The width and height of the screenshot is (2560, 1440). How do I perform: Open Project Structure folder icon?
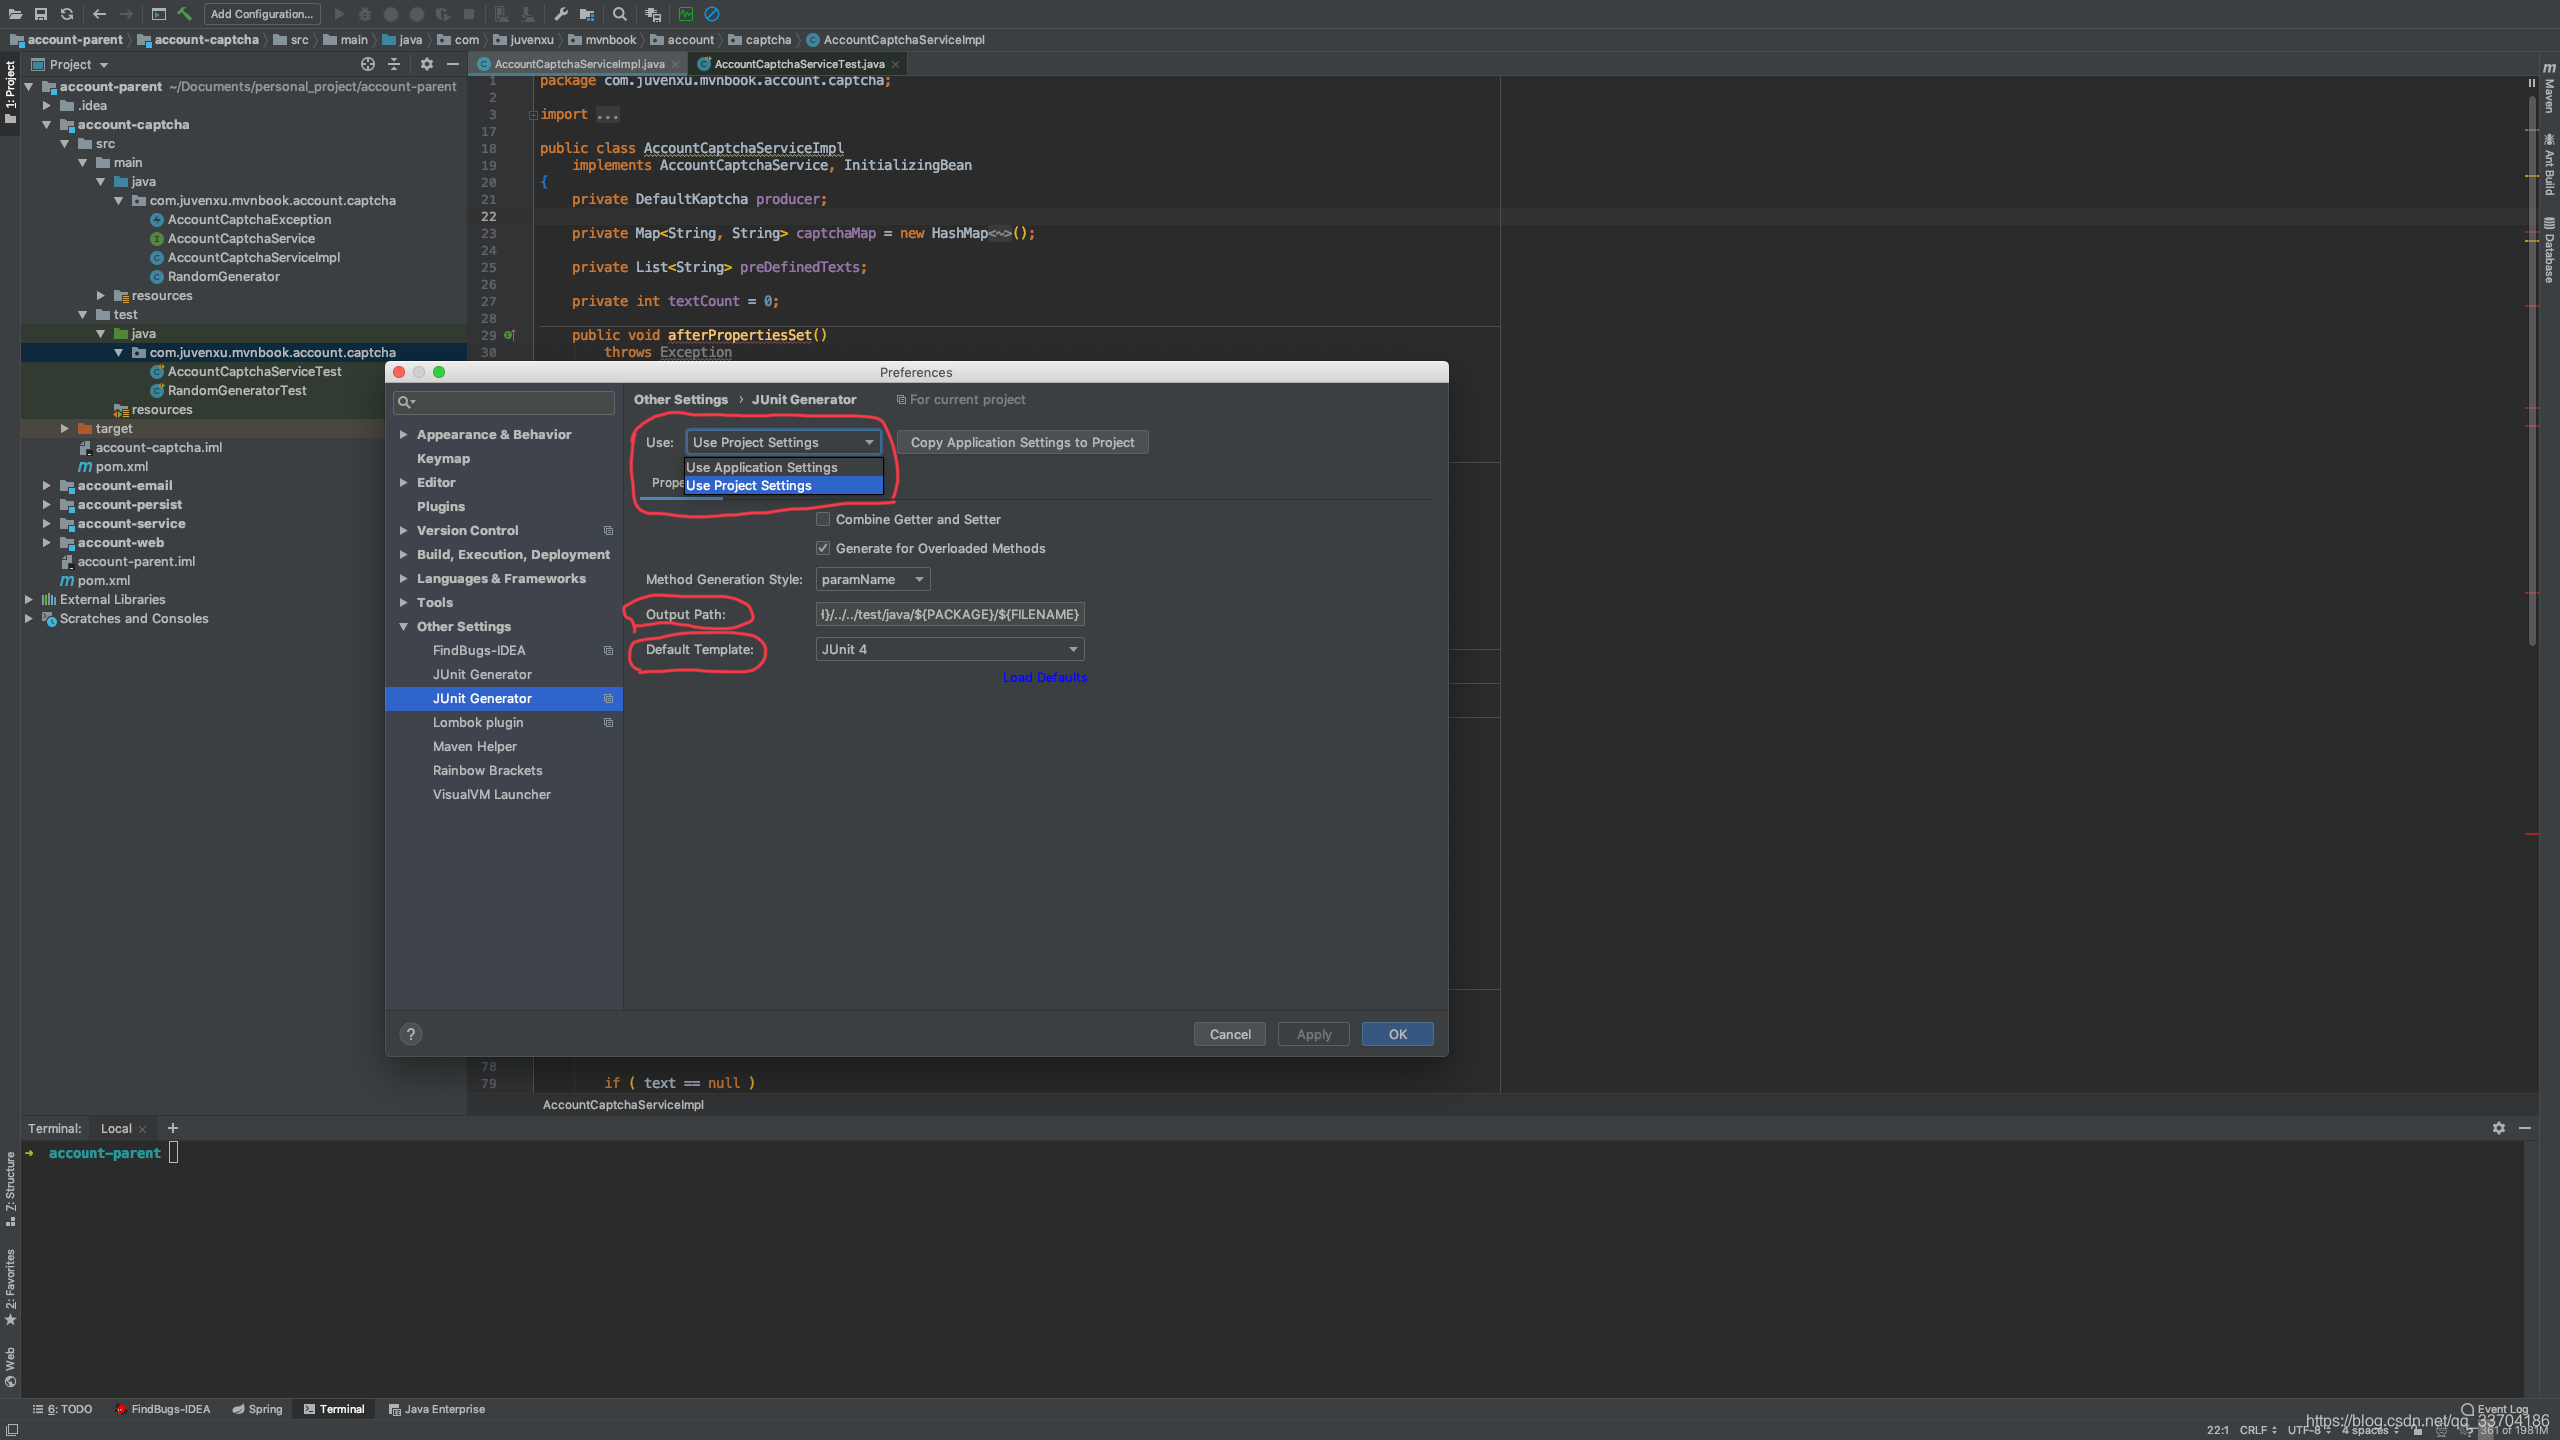coord(587,14)
